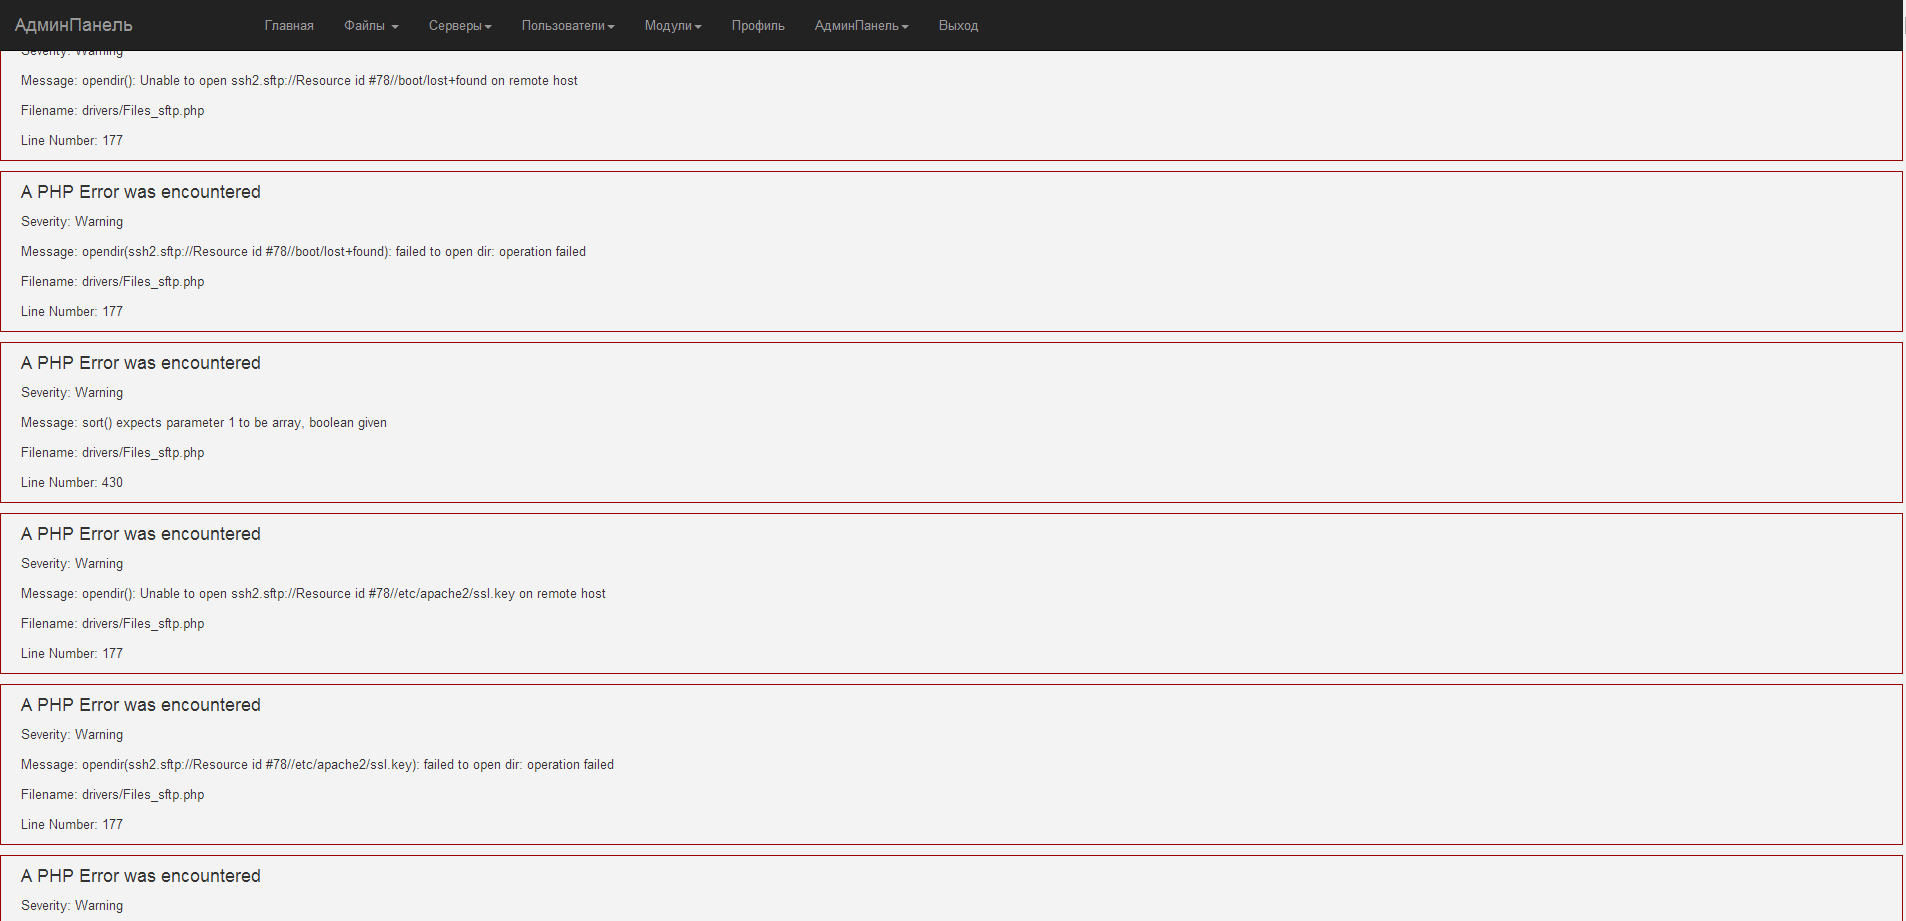Expand the Пользователи dropdown menu
Viewport: 1906px width, 921px height.
567,26
